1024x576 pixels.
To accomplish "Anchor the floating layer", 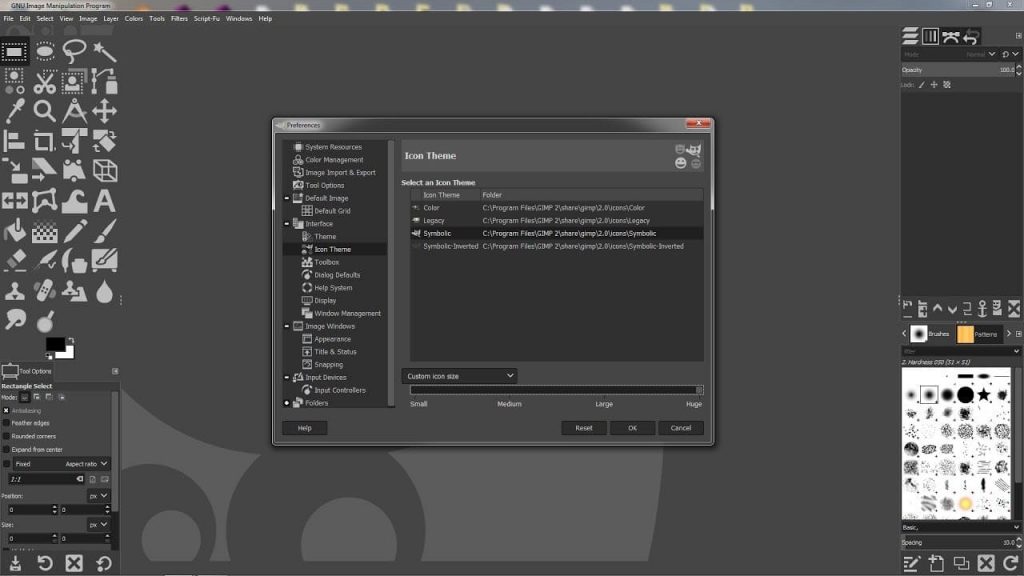I will pos(982,308).
